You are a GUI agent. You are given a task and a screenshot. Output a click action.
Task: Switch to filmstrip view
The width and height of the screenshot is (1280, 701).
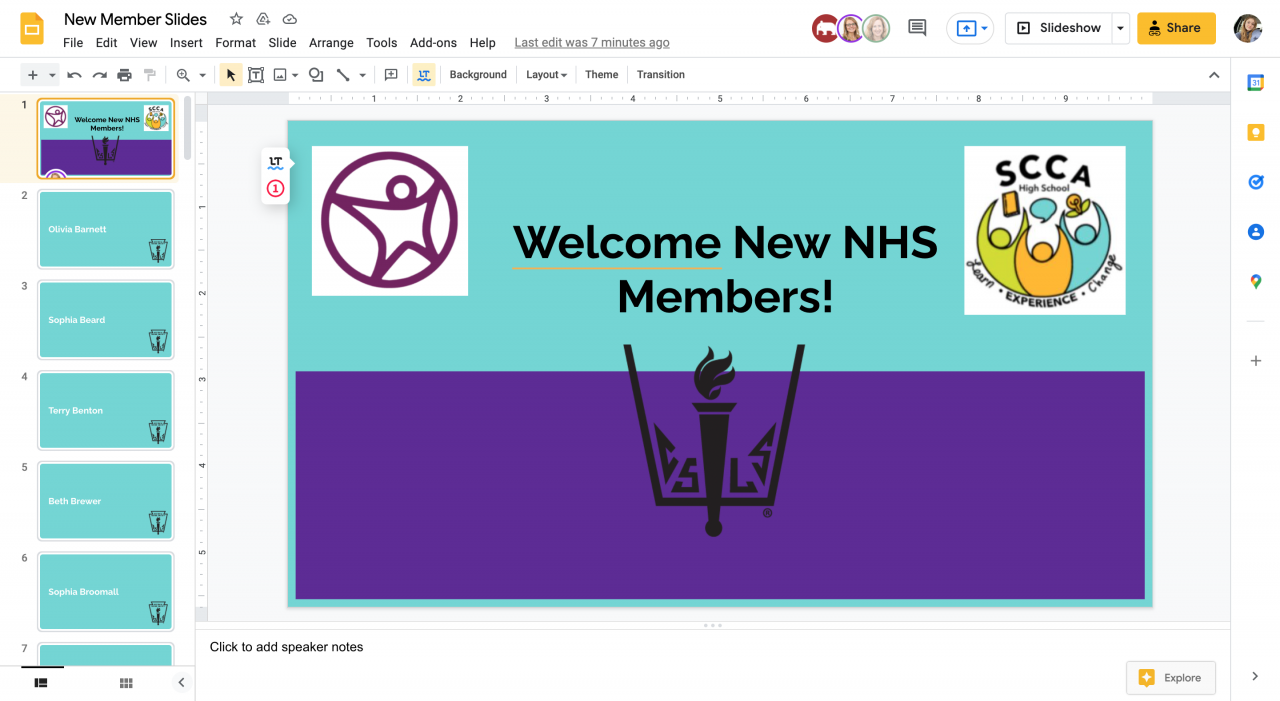click(x=41, y=683)
